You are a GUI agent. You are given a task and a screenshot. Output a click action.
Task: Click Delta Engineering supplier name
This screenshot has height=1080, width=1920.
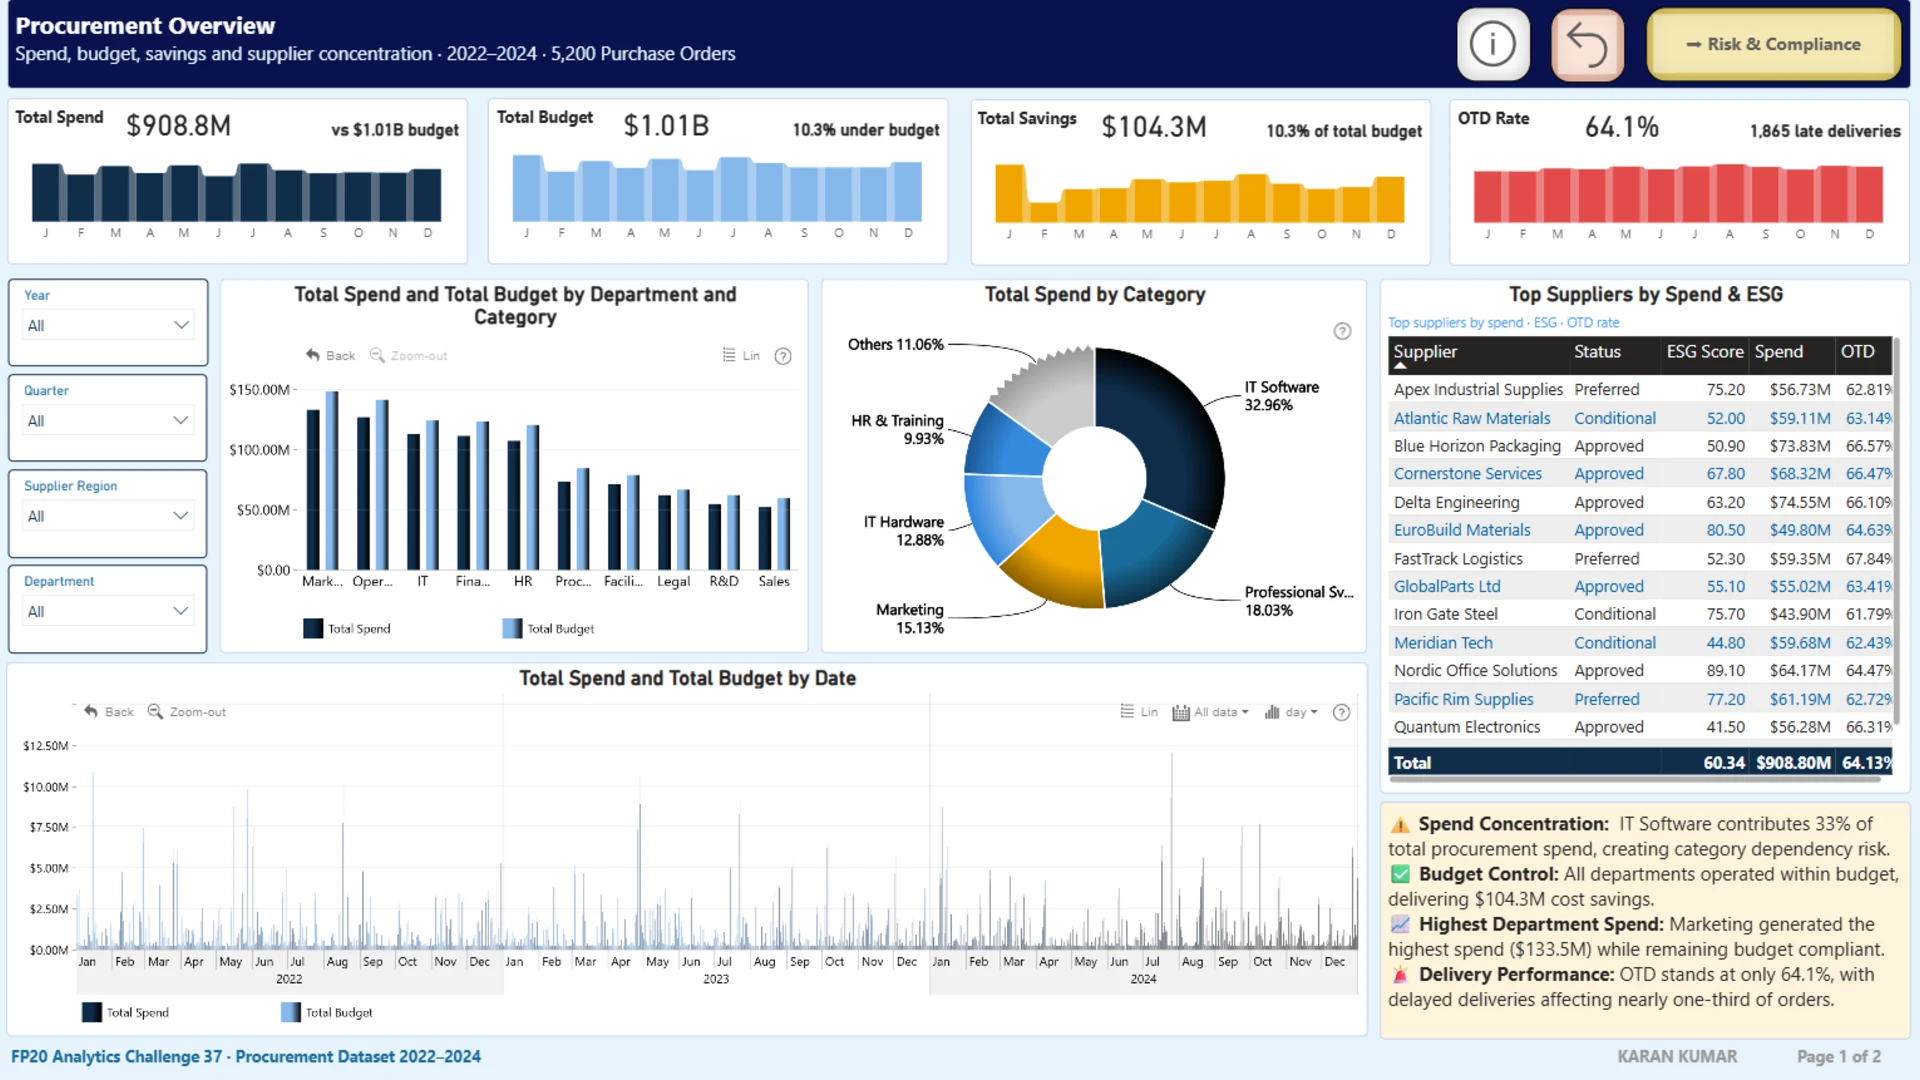tap(1456, 503)
